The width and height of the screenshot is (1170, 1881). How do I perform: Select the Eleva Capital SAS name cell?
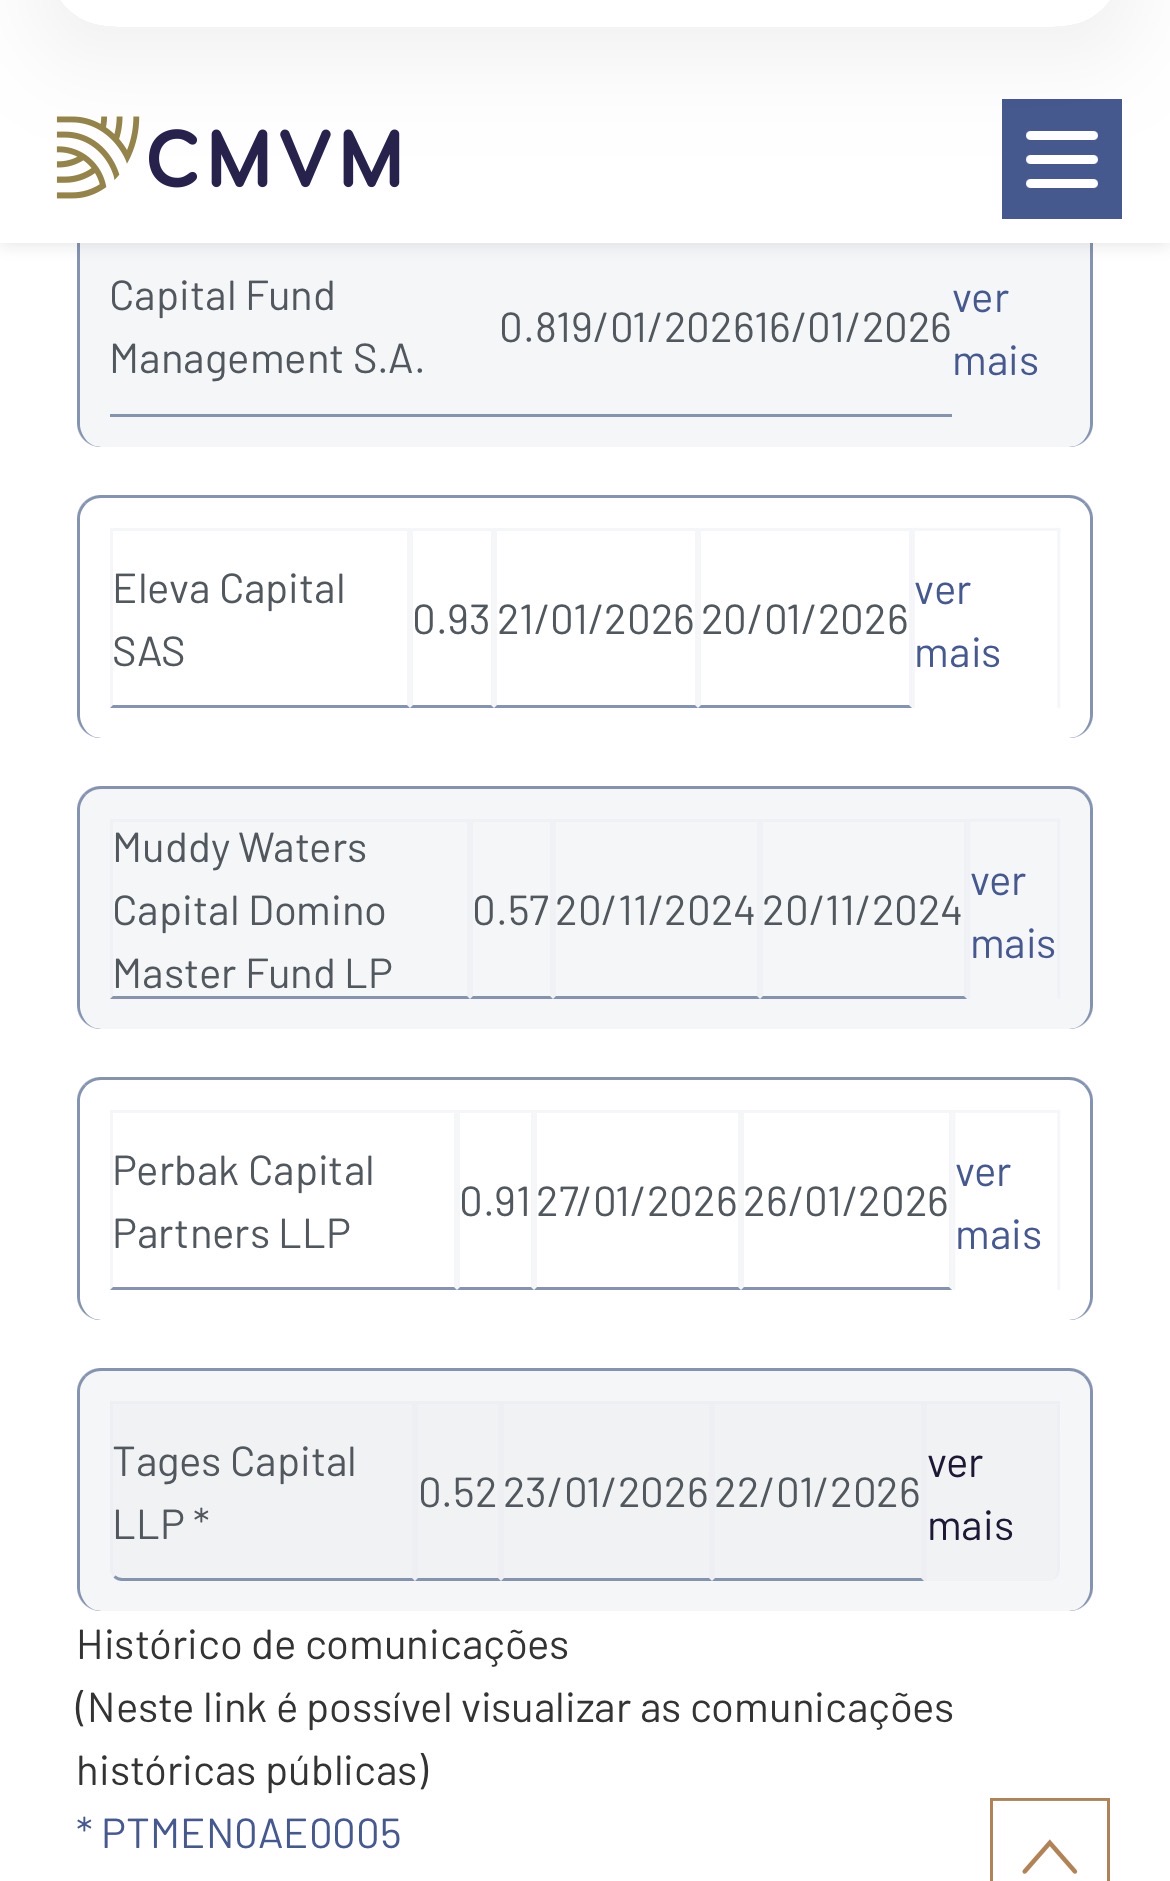229,620
